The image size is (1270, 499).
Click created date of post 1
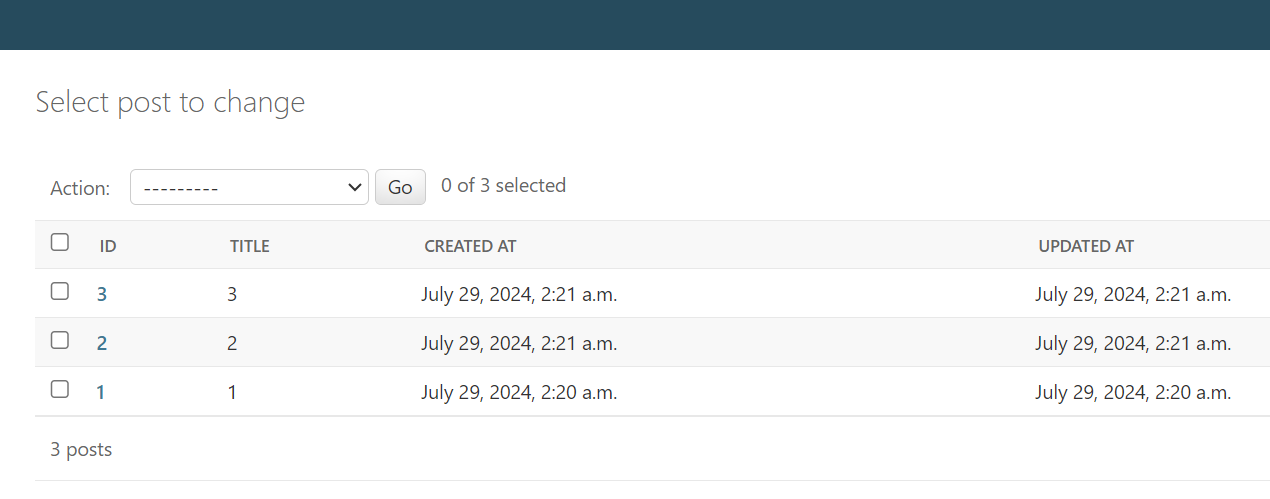pos(519,392)
